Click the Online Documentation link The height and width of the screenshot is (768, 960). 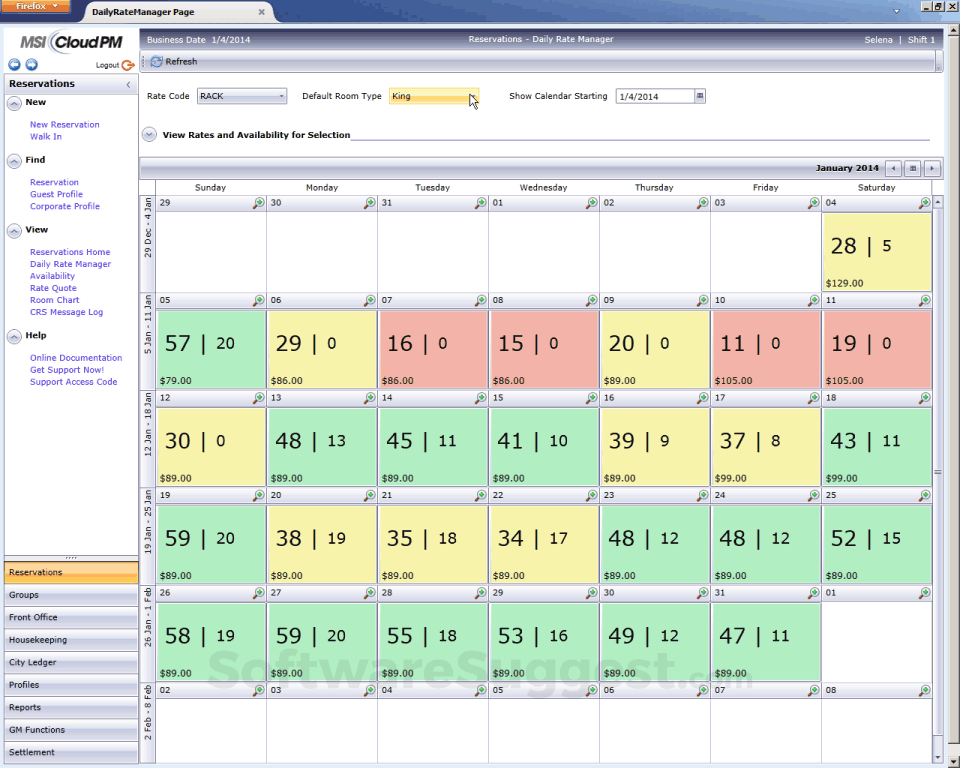76,358
